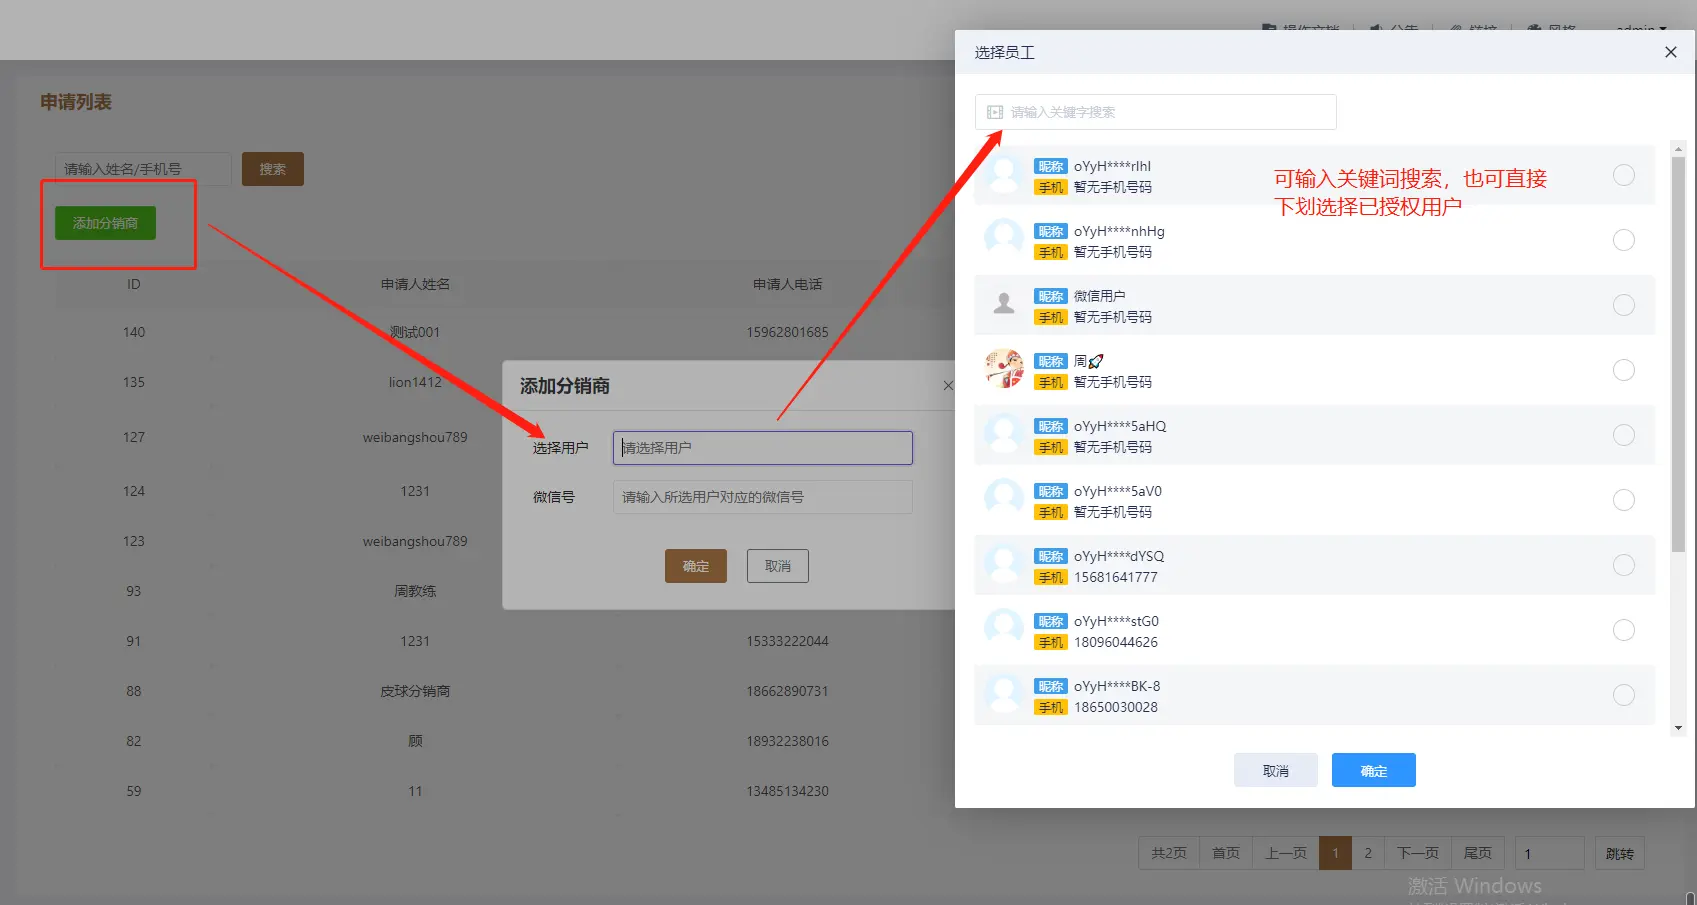Screen dimensions: 1697x905
Task: Click the gray silhouette avatar of 微信用户
Action: coord(1004,304)
